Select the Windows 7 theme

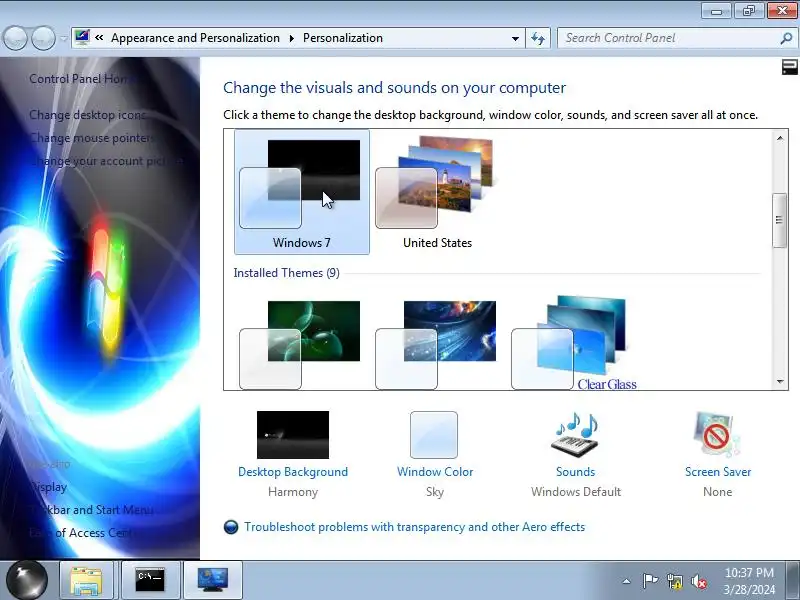pos(302,192)
